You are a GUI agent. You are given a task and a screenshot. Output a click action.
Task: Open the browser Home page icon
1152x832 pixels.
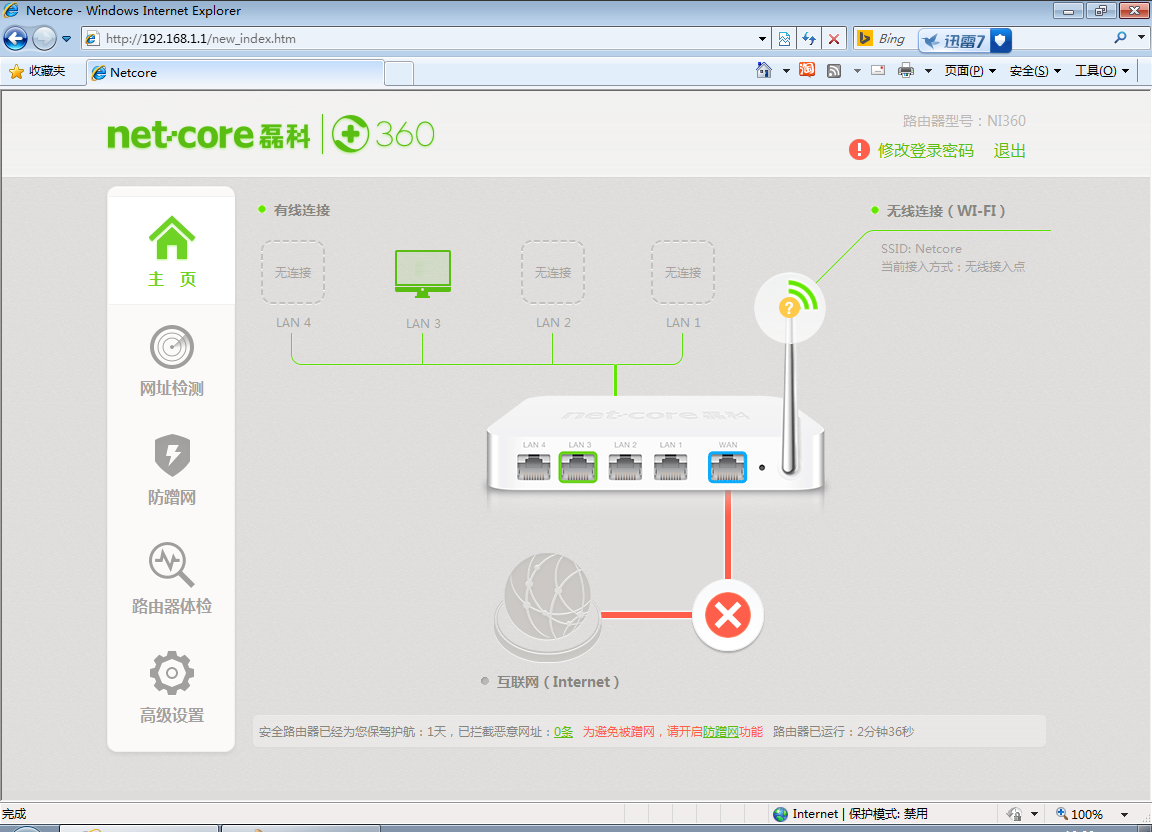764,71
